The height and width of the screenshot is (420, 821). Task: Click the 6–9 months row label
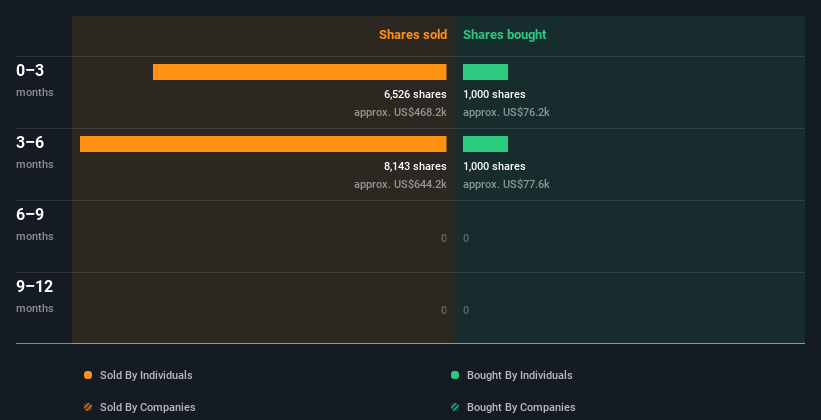point(35,224)
